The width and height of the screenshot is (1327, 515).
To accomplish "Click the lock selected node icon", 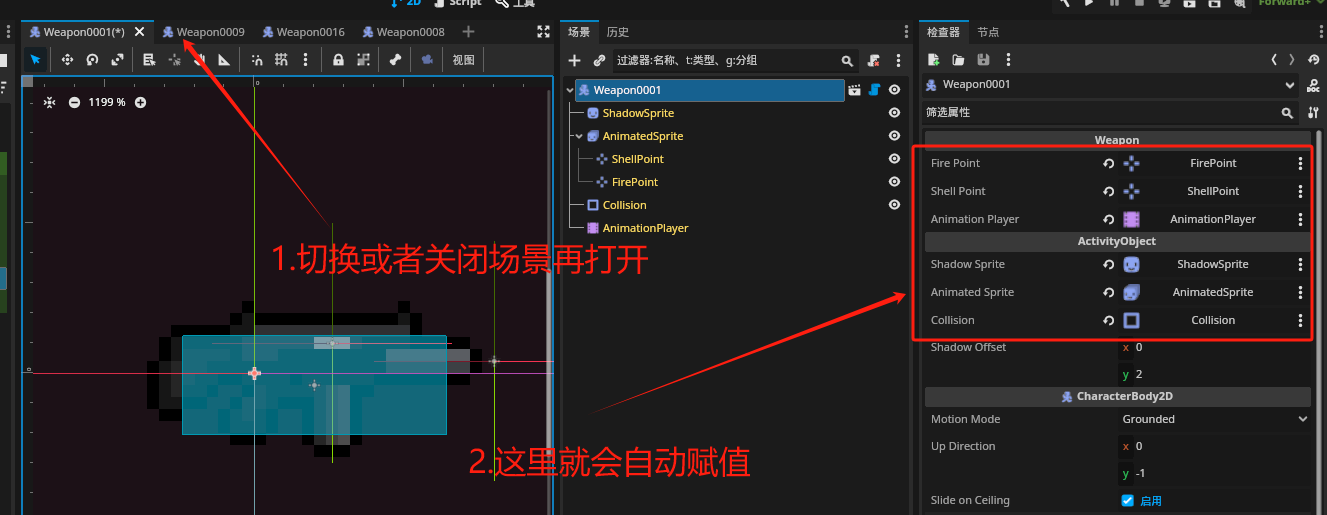I will [x=338, y=60].
